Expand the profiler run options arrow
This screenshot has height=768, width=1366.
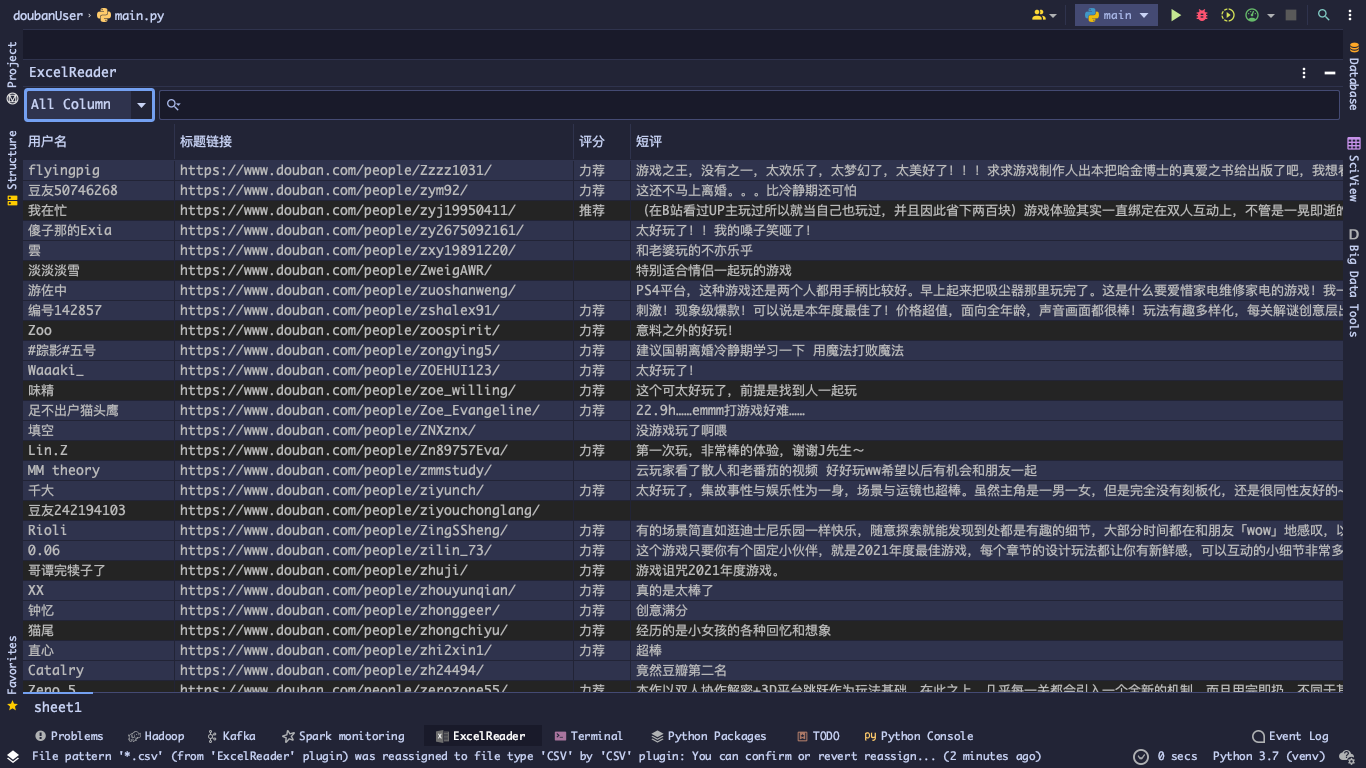[1271, 16]
